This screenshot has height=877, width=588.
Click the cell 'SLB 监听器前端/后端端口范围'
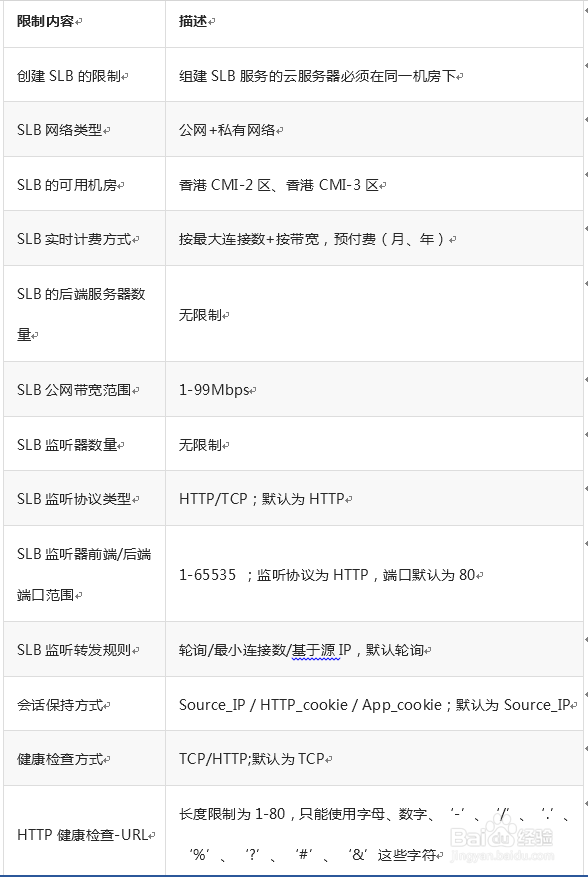84,573
